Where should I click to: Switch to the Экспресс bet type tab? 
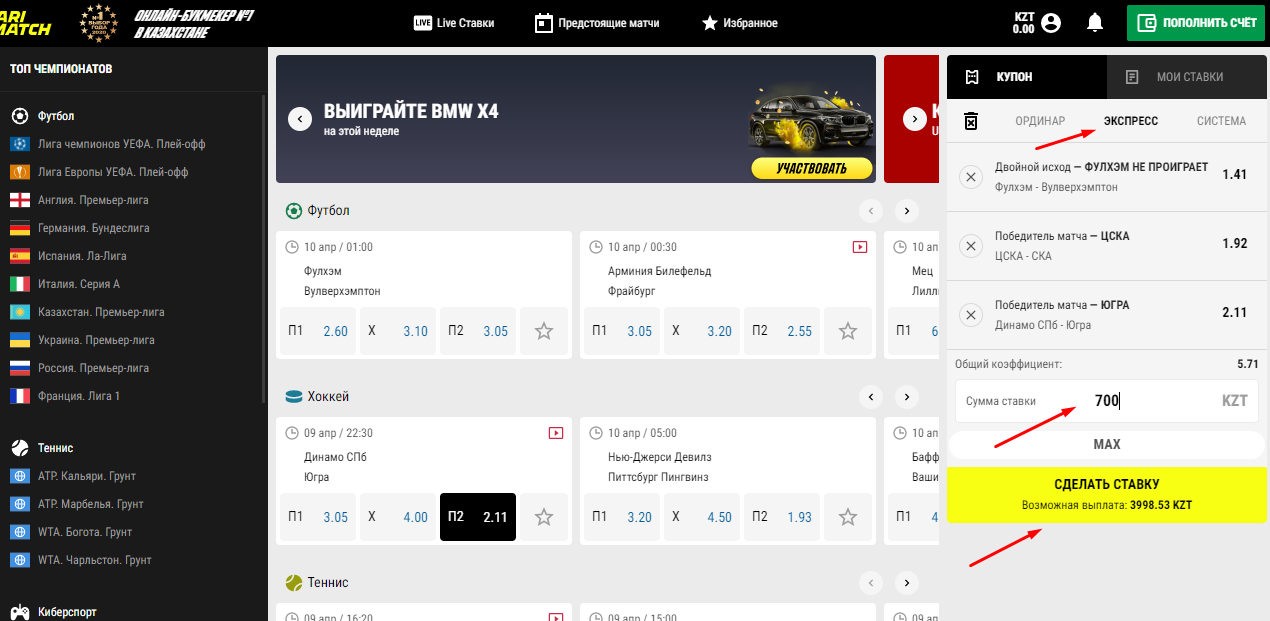point(1131,121)
